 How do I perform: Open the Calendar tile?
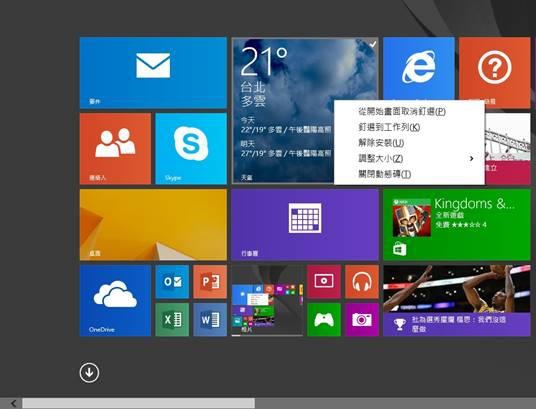[305, 225]
